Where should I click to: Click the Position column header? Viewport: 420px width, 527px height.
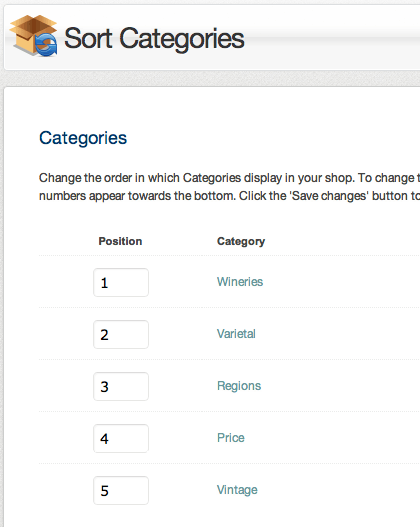coord(120,241)
